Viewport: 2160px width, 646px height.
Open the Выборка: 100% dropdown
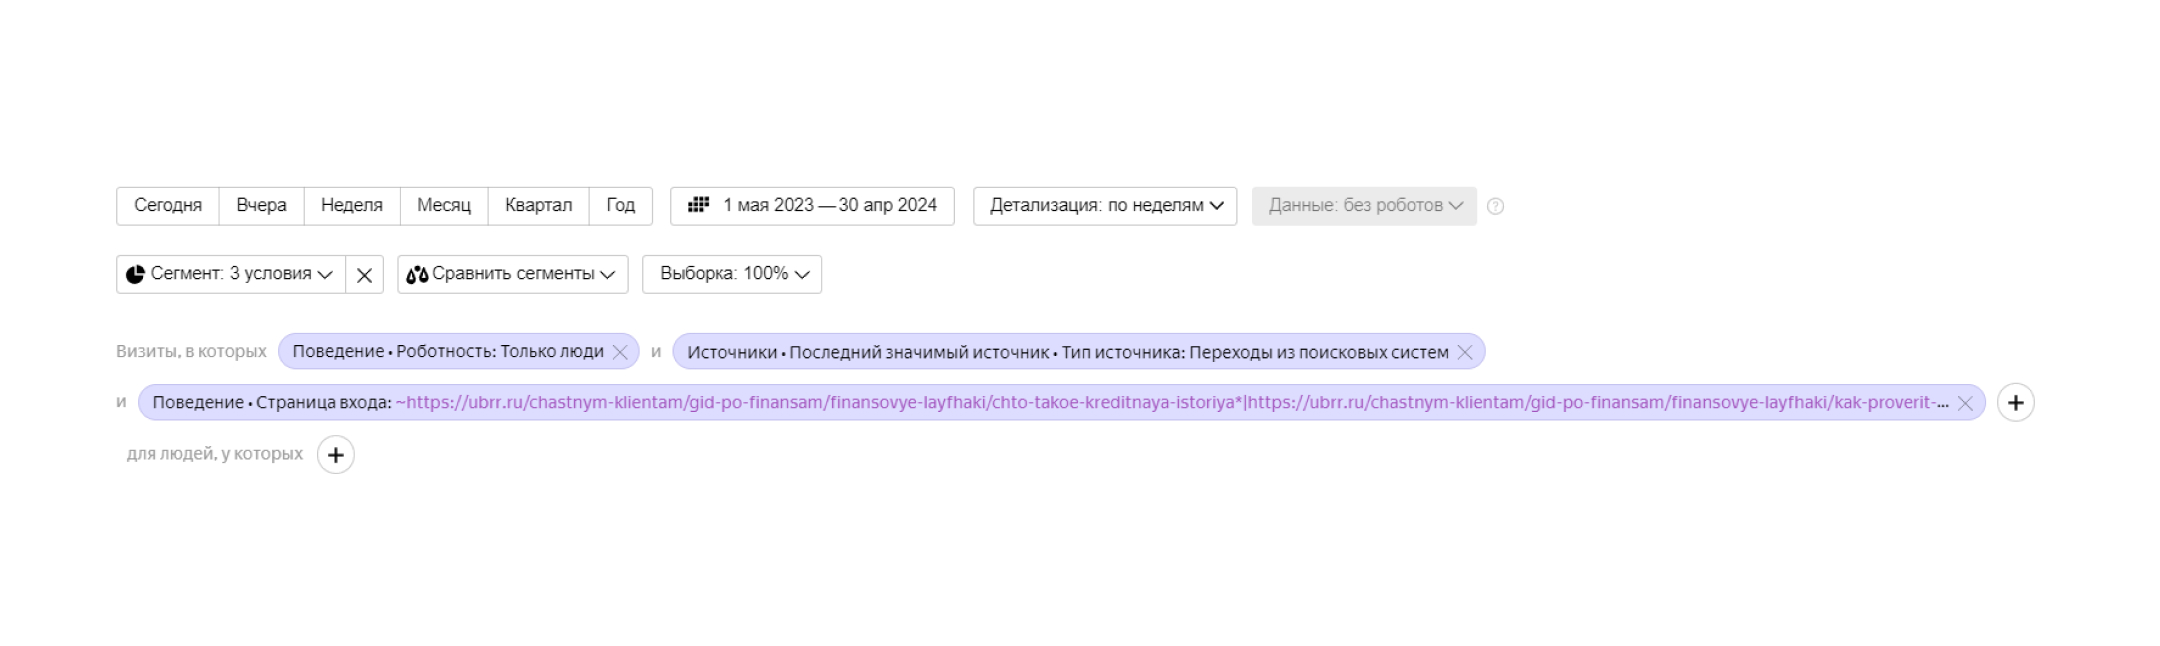pos(732,274)
